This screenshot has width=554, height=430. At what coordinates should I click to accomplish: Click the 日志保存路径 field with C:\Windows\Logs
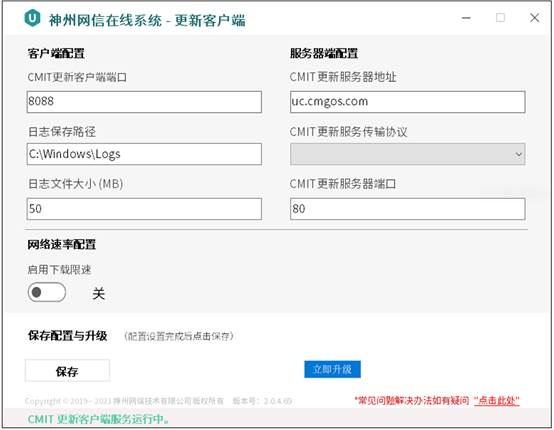click(144, 154)
